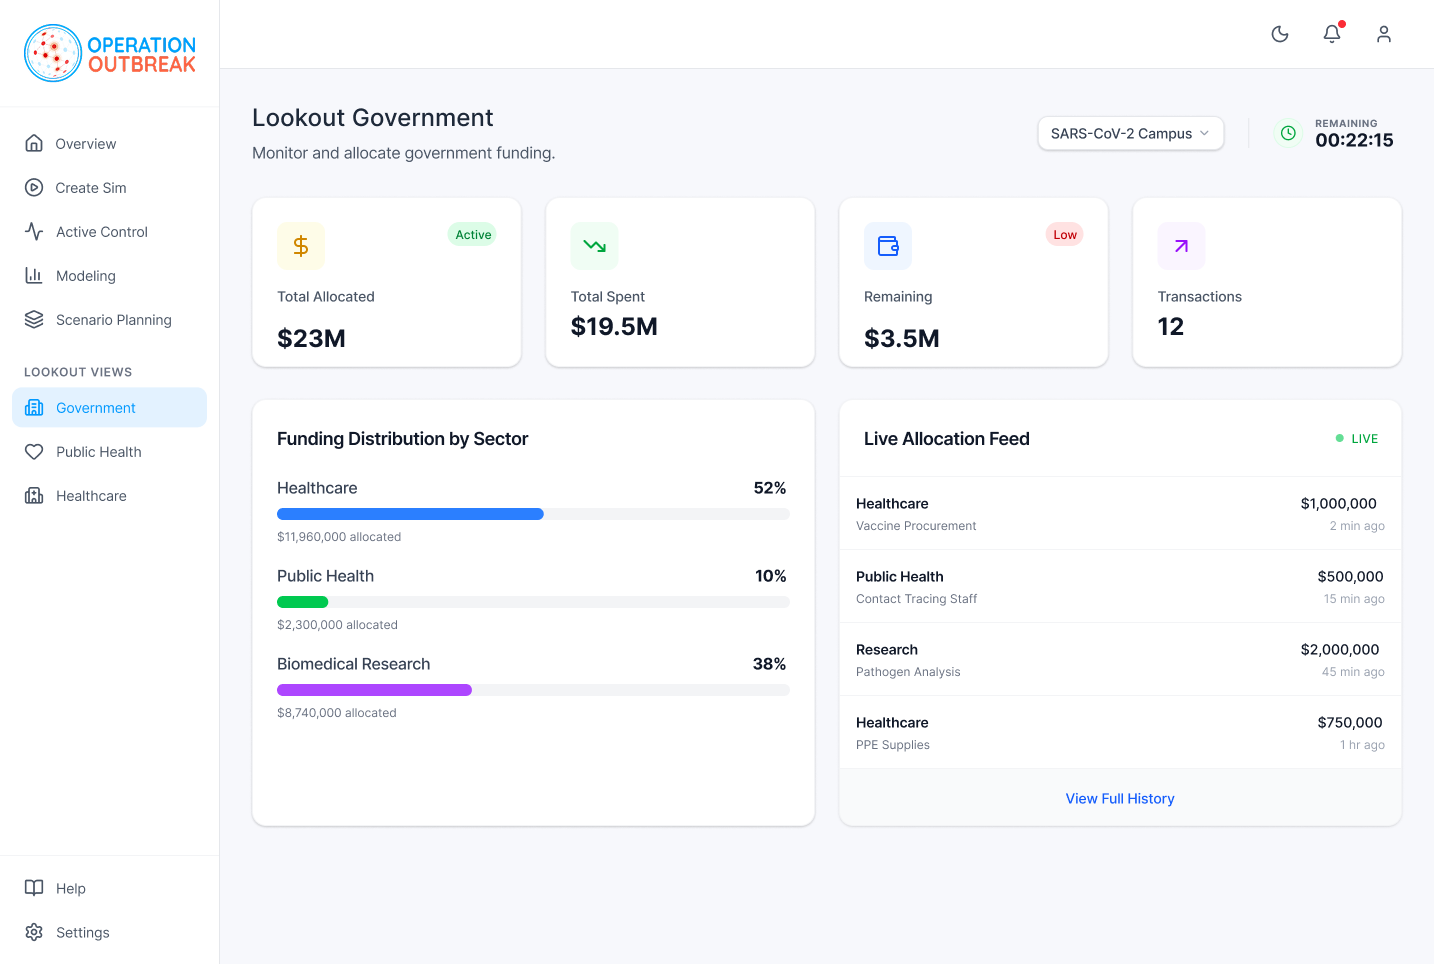
Task: Click View Full History link
Action: point(1119,798)
